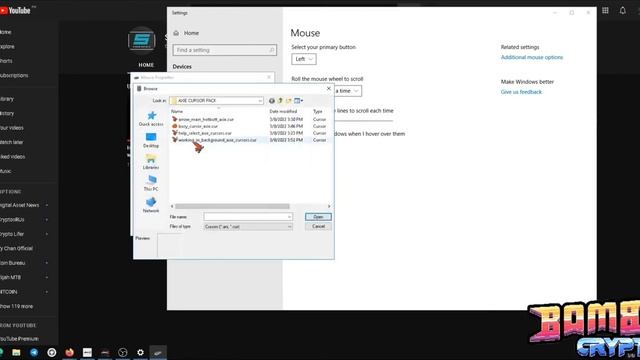
Task: Click the Find a setting search box
Action: pyautogui.click(x=224, y=50)
